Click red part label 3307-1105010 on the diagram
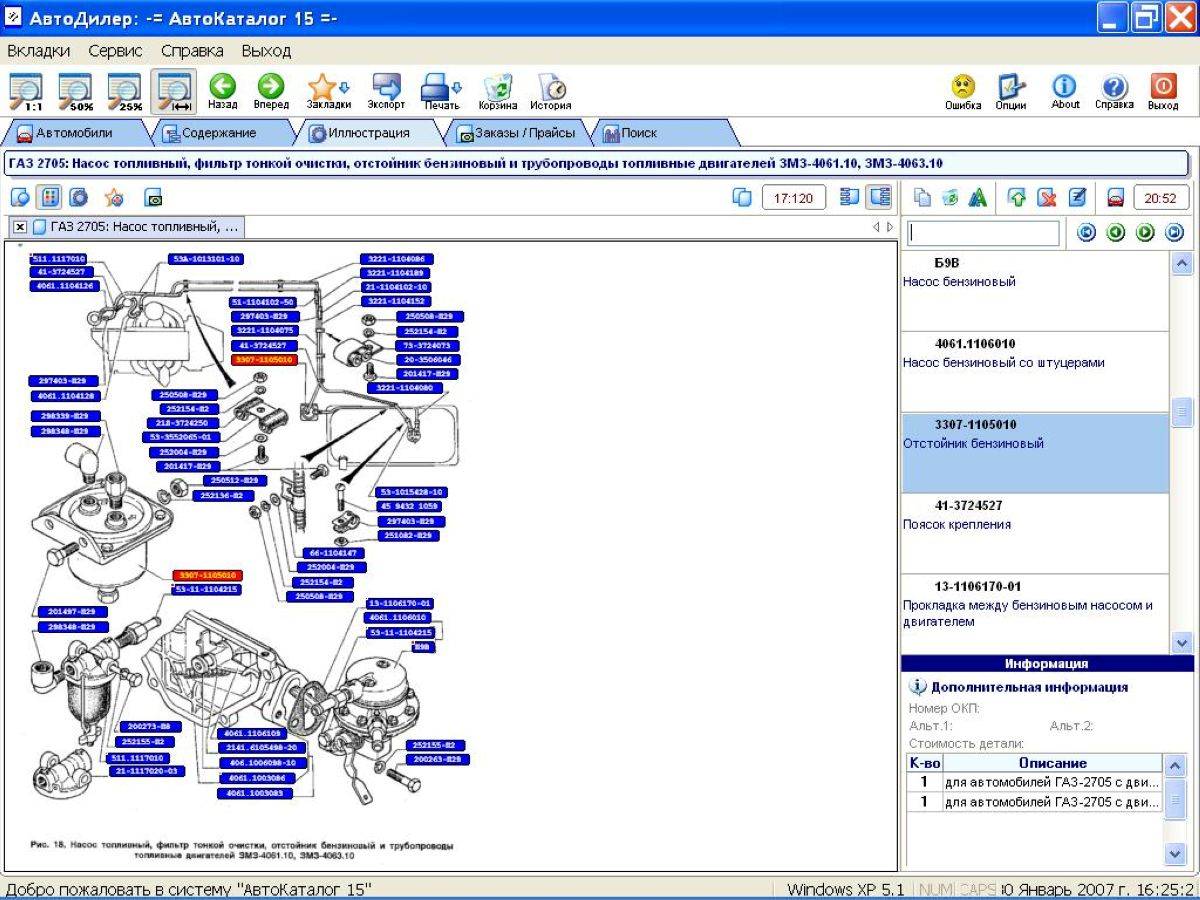Viewport: 1200px width, 900px height. 263,359
